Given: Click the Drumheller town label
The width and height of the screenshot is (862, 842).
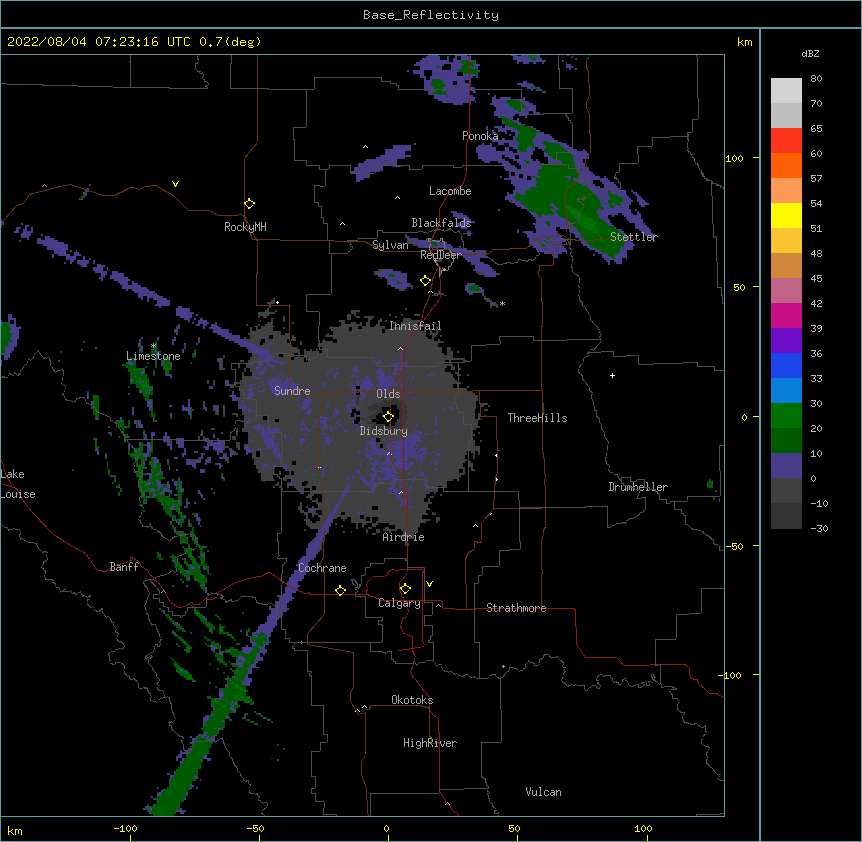Looking at the screenshot, I should pos(638,487).
